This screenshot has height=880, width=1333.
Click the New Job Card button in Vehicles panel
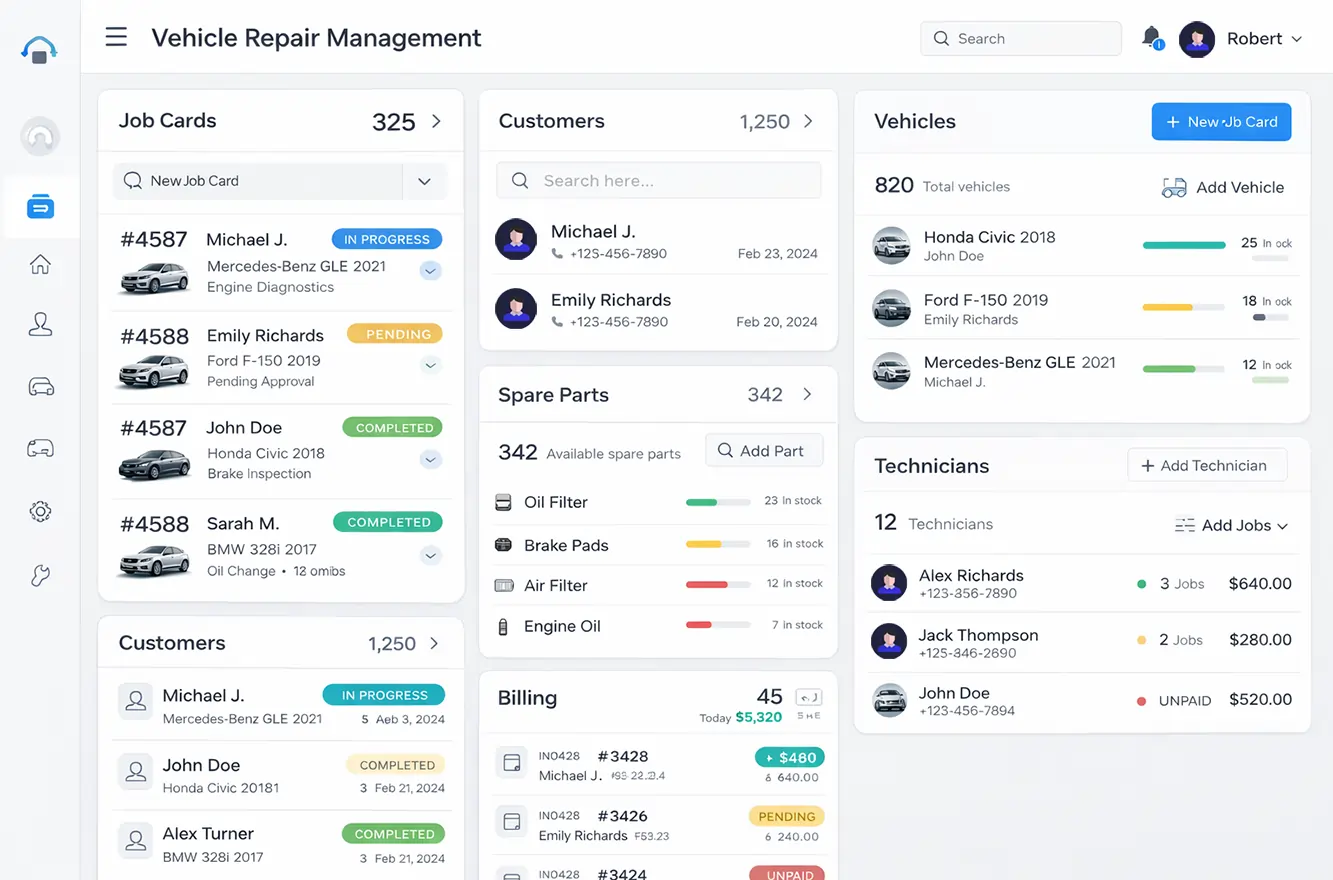pos(1221,121)
